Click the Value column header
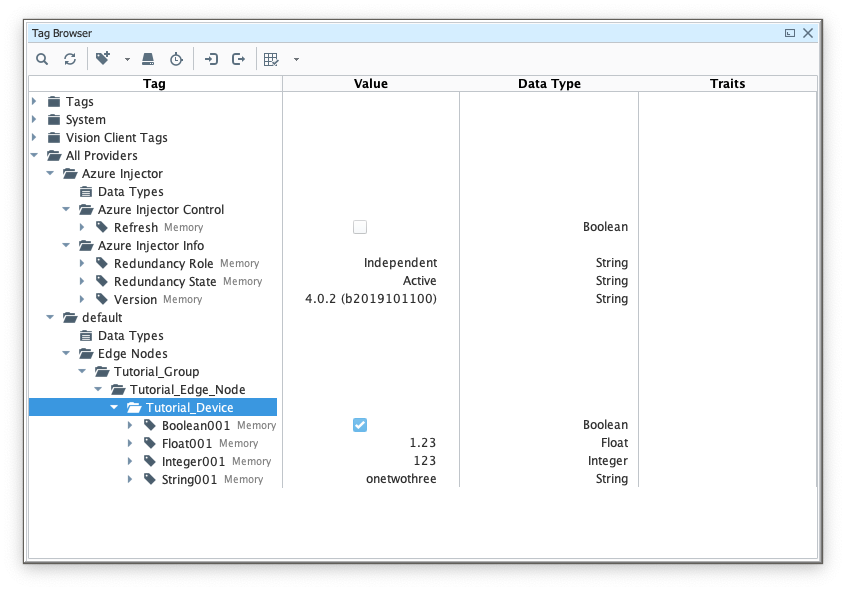 (370, 84)
